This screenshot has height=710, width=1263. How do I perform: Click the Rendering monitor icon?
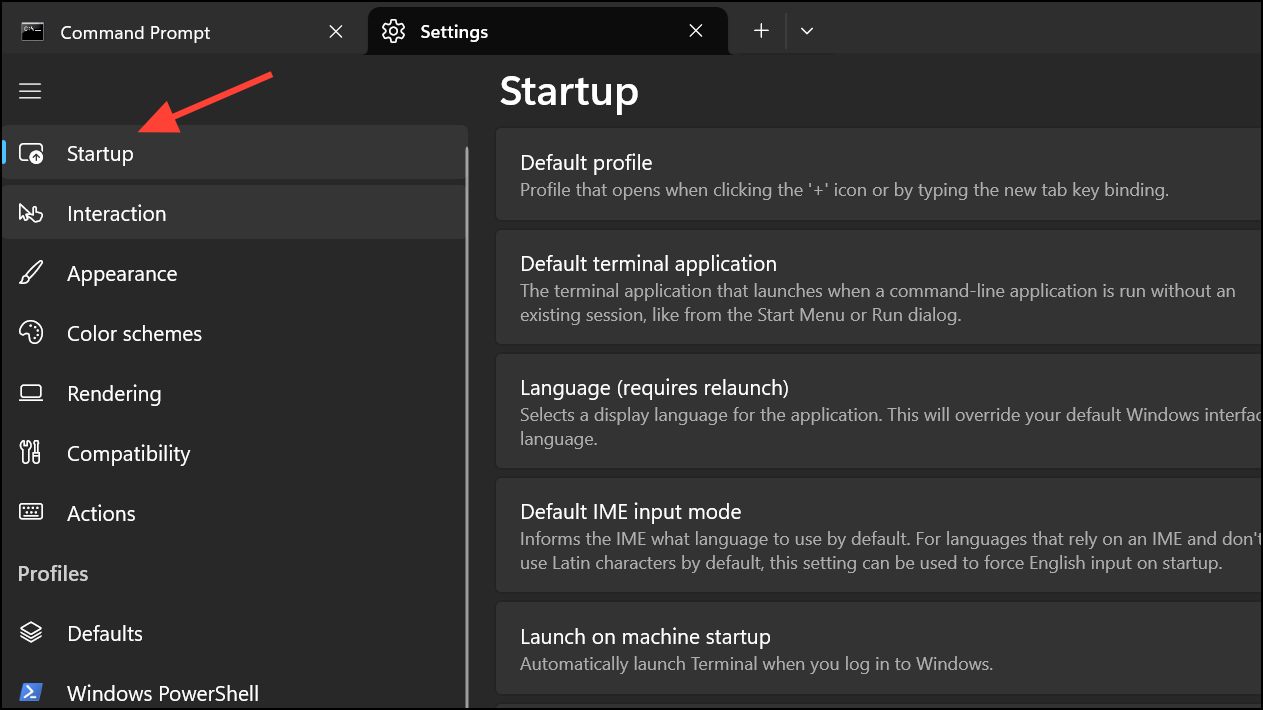(31, 393)
